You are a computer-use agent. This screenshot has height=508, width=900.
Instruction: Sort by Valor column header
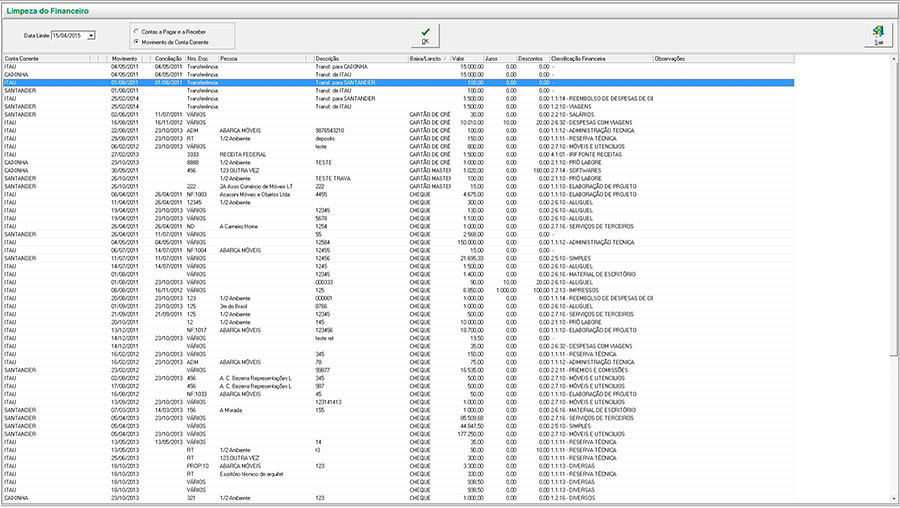tap(467, 59)
